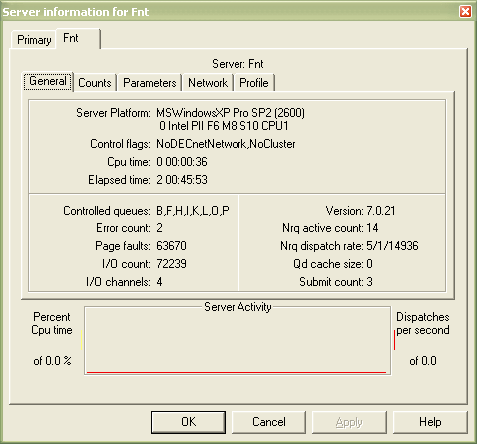Open the Counts tab
This screenshot has width=477, height=444.
[x=95, y=83]
